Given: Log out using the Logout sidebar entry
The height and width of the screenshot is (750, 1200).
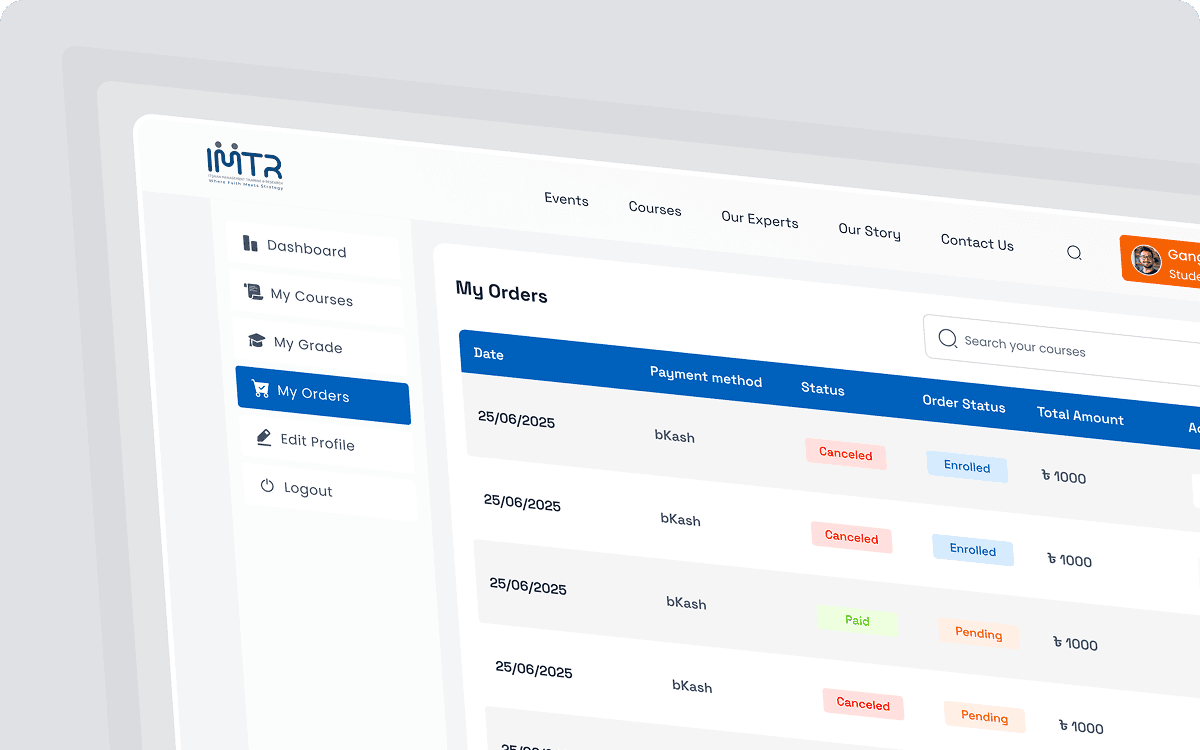Looking at the screenshot, I should (x=305, y=489).
